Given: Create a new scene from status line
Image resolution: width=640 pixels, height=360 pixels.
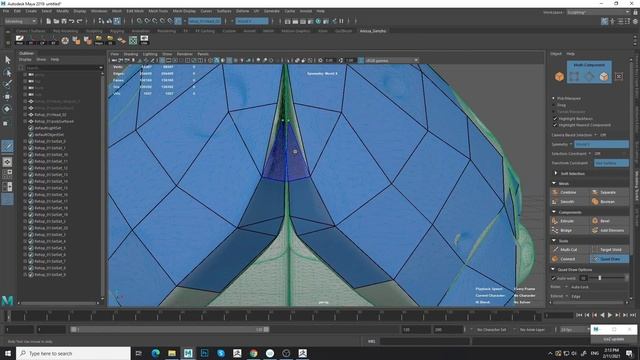Looking at the screenshot, I should (x=48, y=21).
